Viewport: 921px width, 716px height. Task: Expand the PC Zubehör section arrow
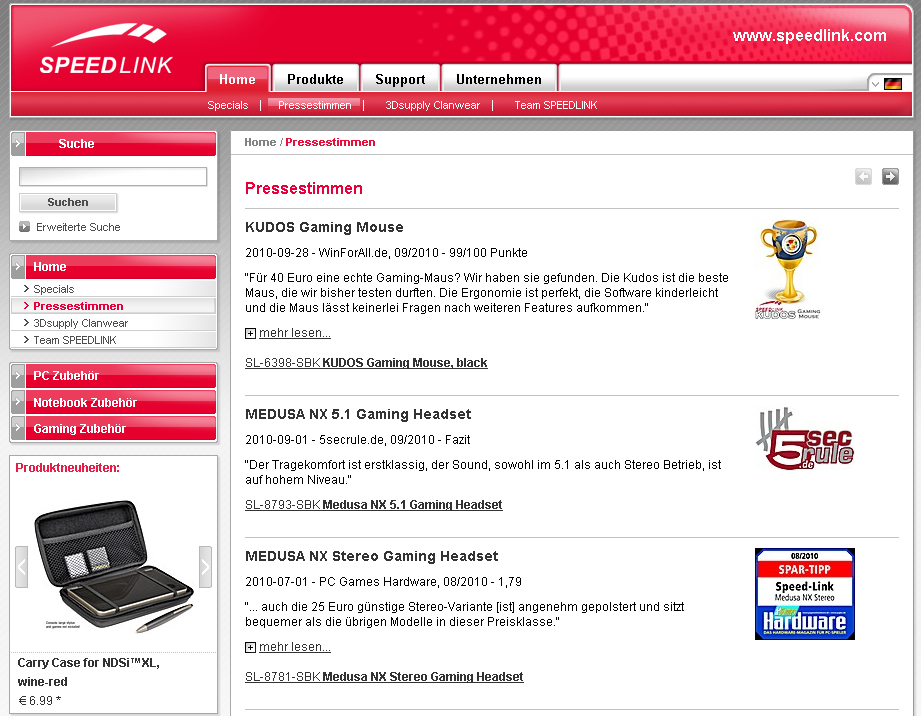point(18,375)
